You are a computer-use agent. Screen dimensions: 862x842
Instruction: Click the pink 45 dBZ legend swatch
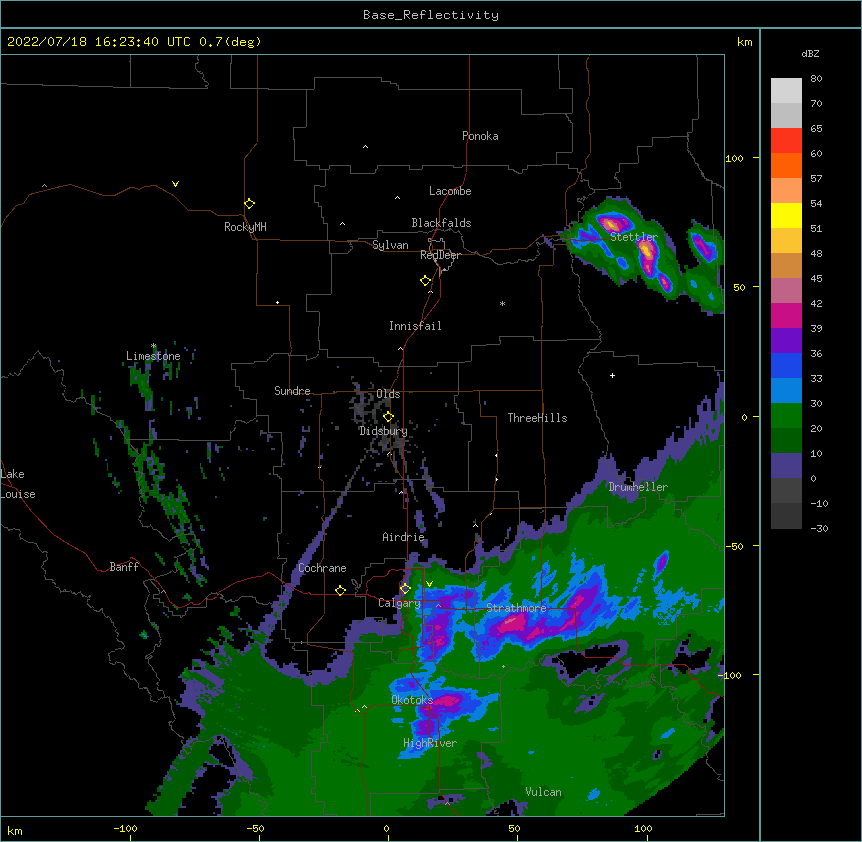point(786,291)
